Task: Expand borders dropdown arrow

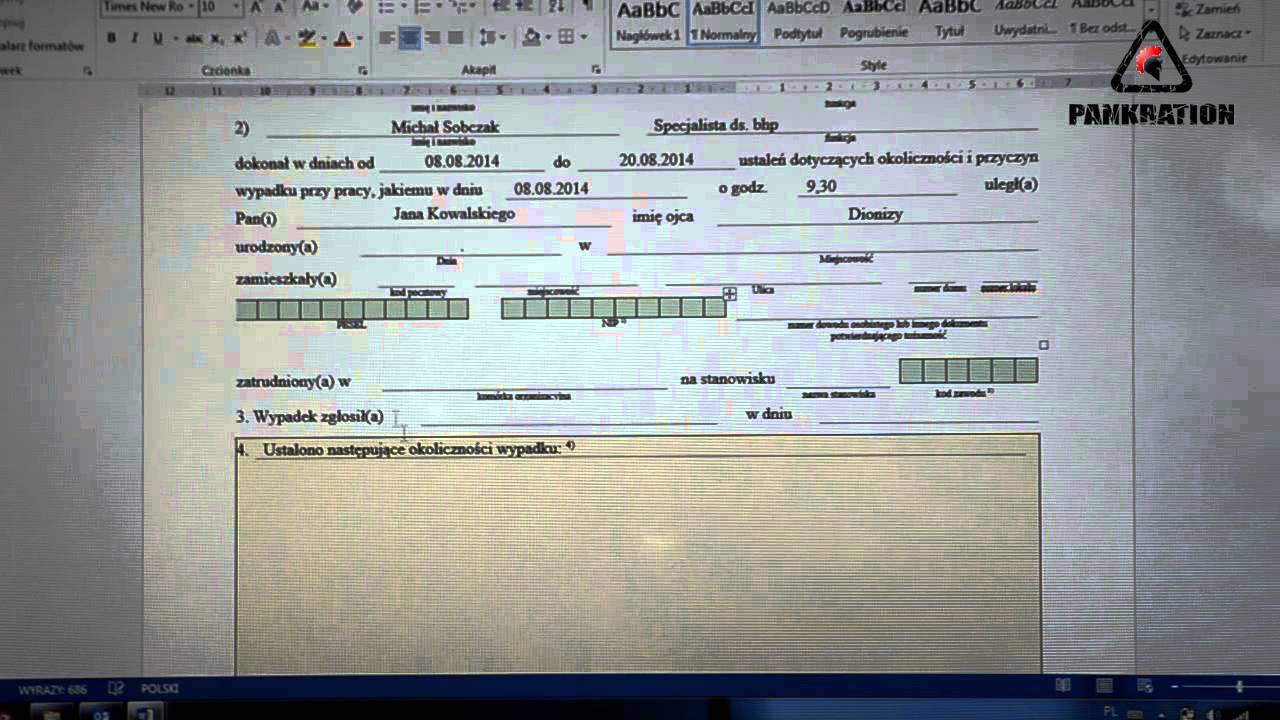Action: (583, 38)
